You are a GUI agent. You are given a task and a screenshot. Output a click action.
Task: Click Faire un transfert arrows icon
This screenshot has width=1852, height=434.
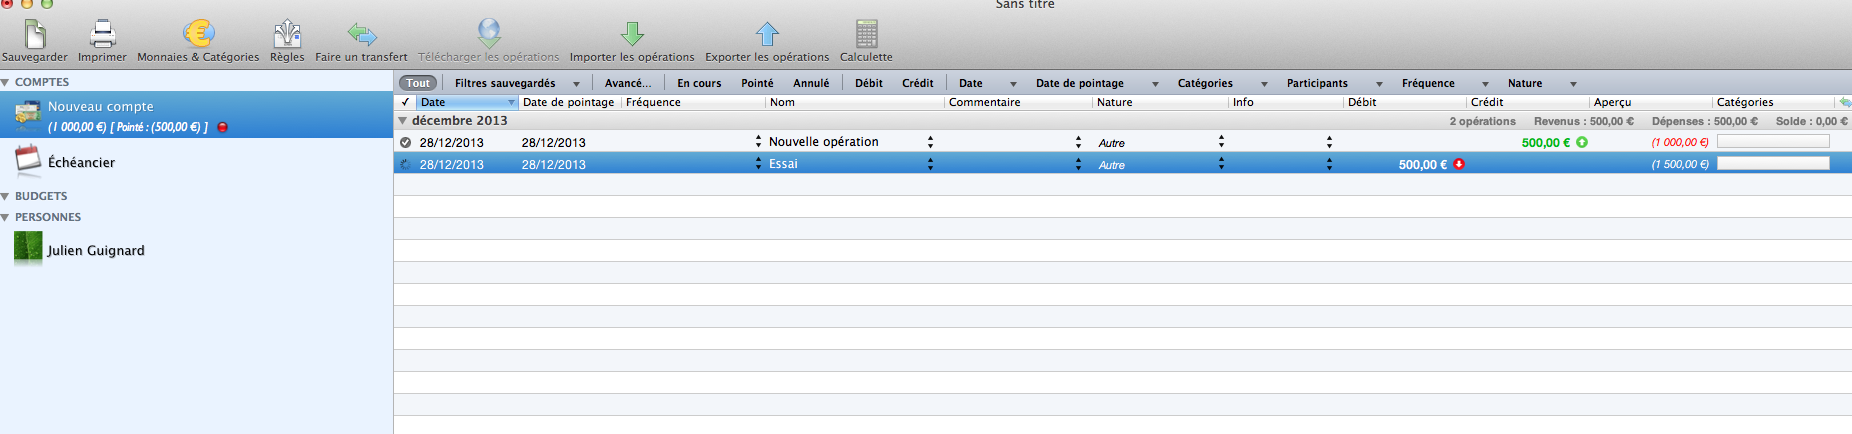coord(361,35)
